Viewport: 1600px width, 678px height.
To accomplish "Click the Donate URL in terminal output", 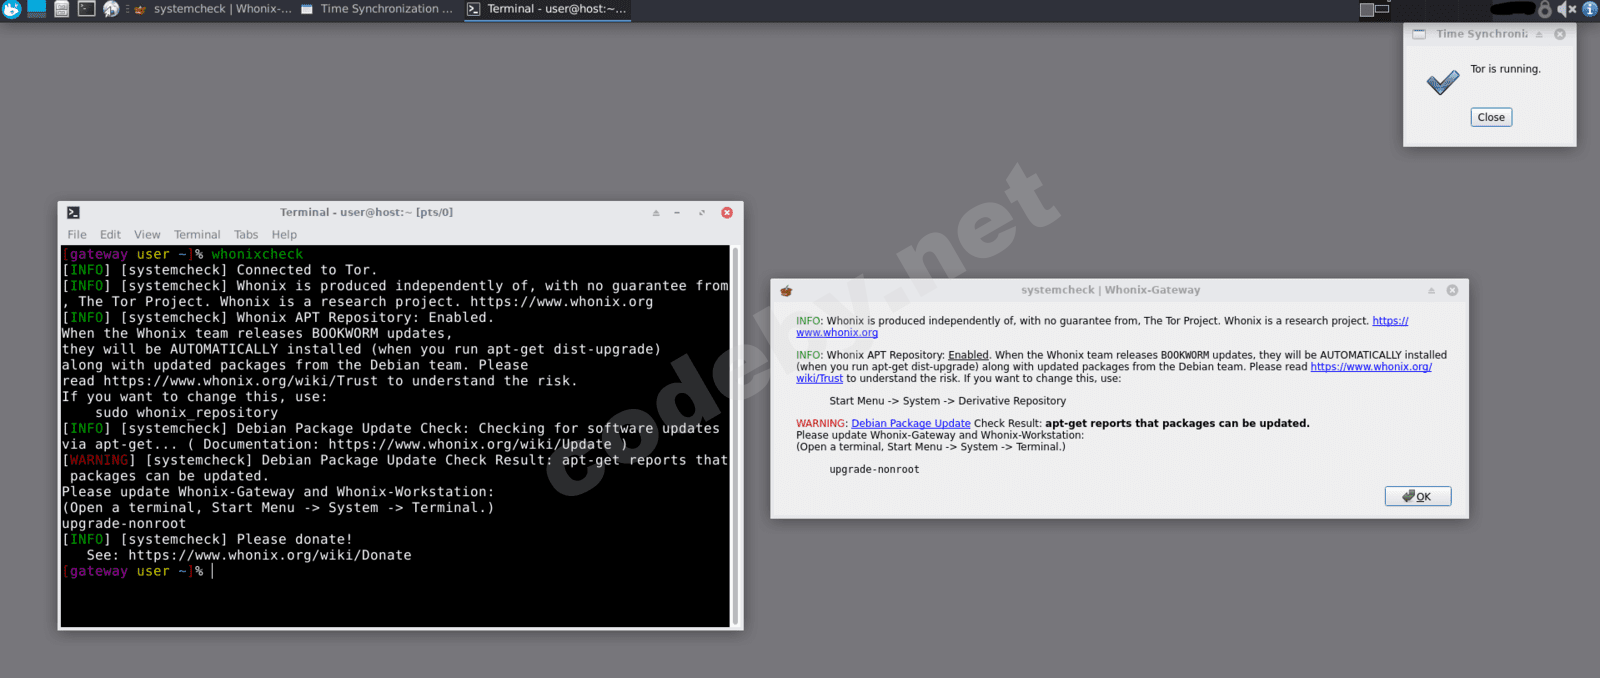I will click(x=270, y=555).
